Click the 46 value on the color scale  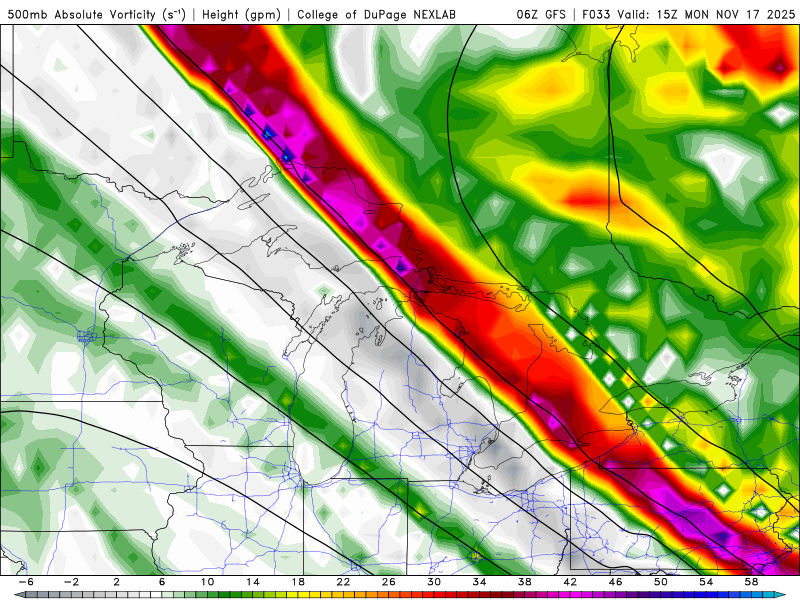[x=615, y=582]
